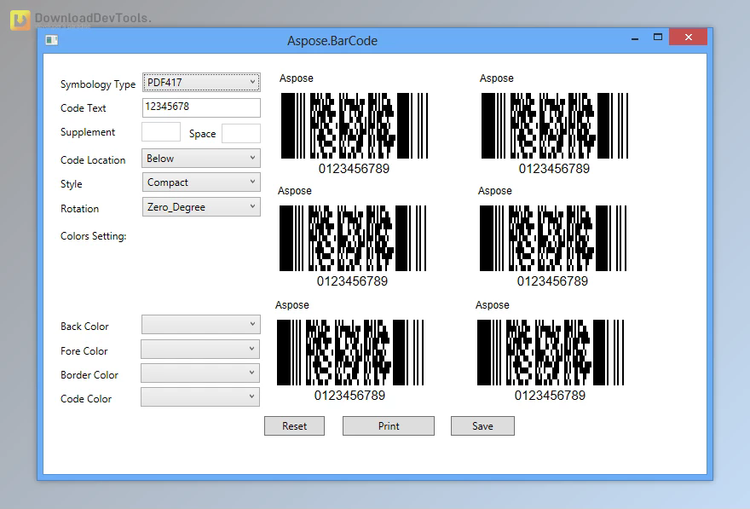Image resolution: width=750 pixels, height=509 pixels.
Task: Maximize the Aspose.BarCode window
Action: click(658, 37)
